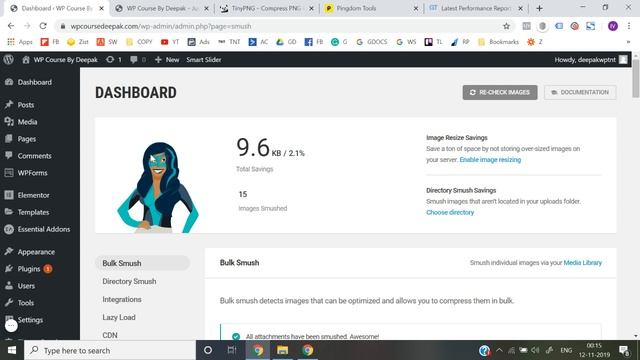Switch to the TinyPNG browser tab
This screenshot has height=360, width=640.
point(266,8)
